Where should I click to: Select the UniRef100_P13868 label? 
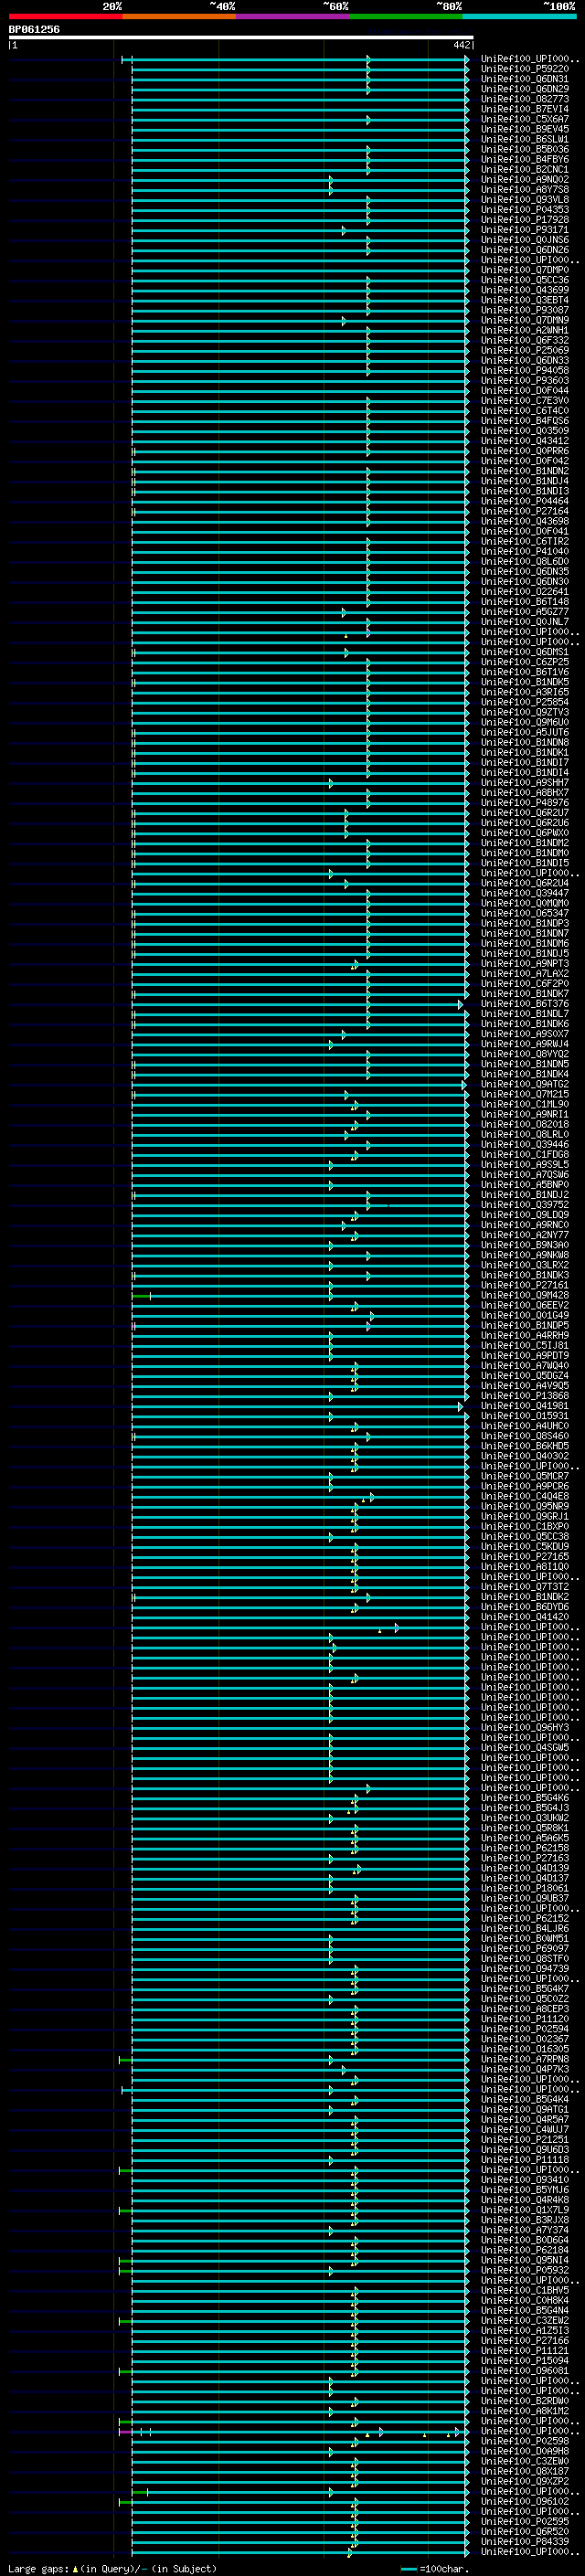click(x=525, y=1395)
